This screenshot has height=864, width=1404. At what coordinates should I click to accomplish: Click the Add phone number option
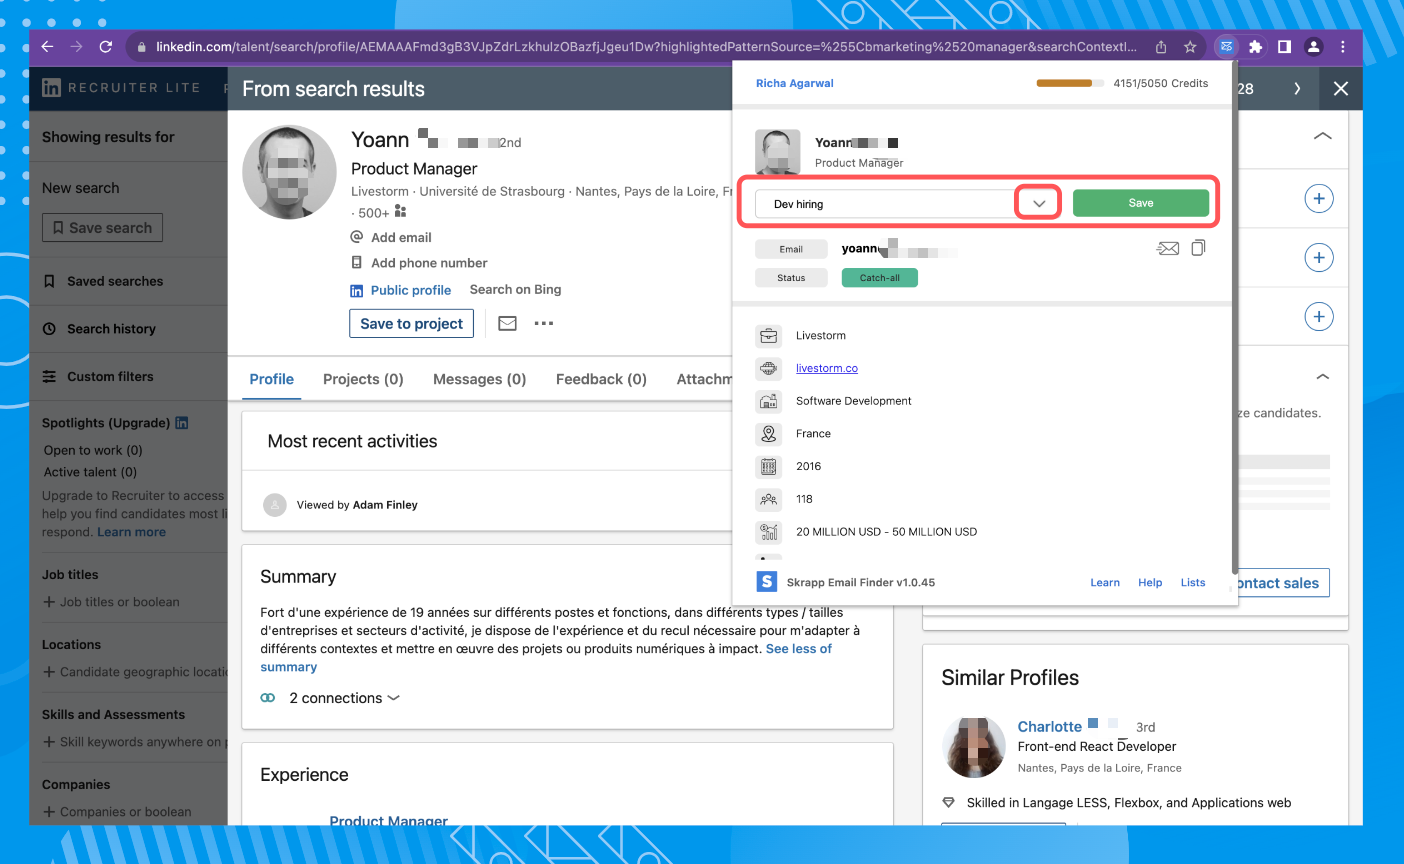[419, 263]
